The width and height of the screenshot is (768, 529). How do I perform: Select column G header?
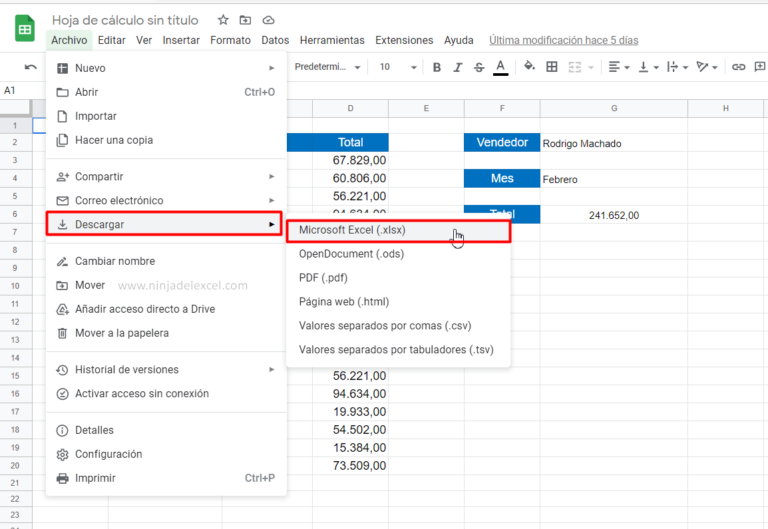(x=614, y=108)
